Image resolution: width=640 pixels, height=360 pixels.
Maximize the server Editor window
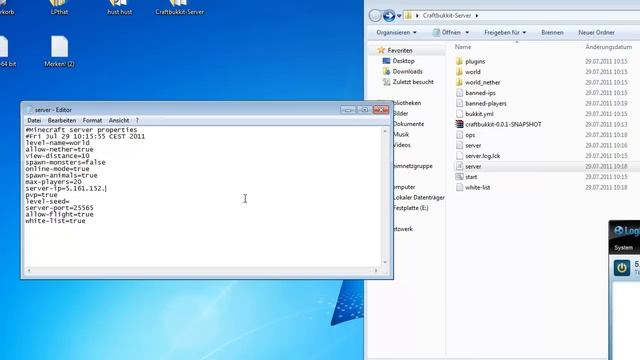364,109
